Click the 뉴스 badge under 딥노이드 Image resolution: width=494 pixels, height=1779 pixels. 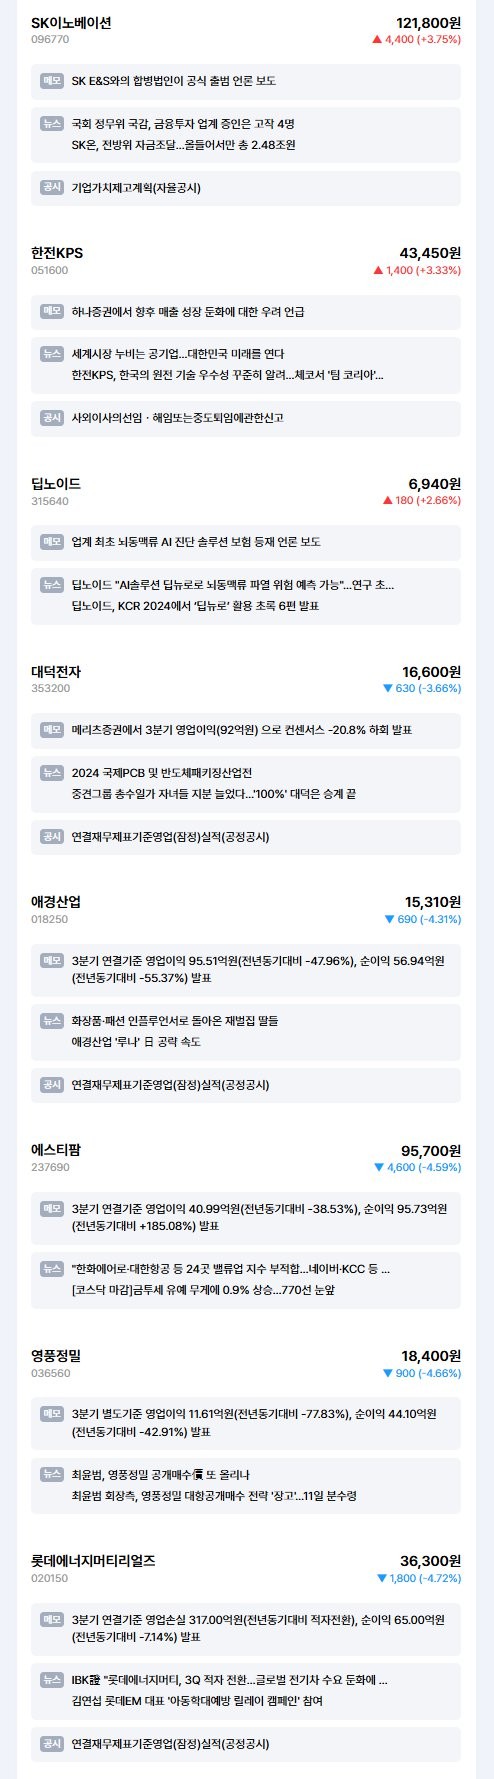coord(52,584)
